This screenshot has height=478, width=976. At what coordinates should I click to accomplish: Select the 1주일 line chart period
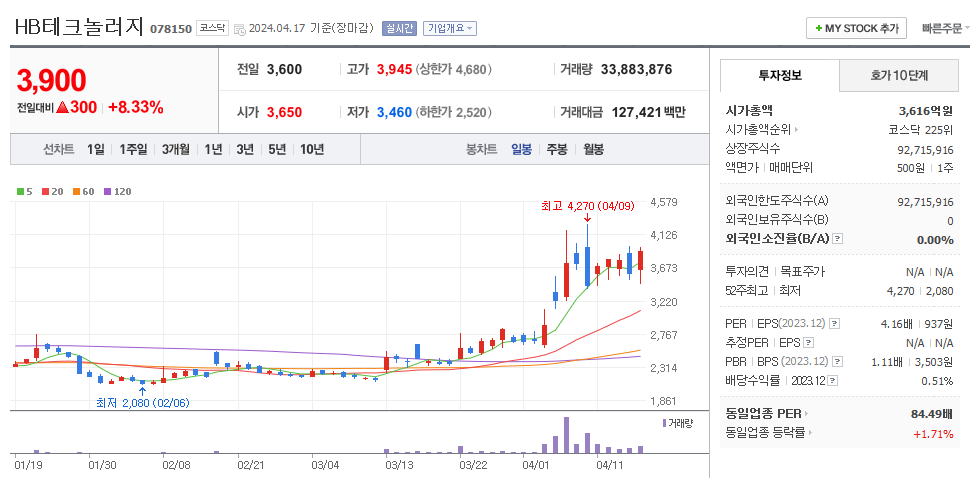[x=133, y=149]
